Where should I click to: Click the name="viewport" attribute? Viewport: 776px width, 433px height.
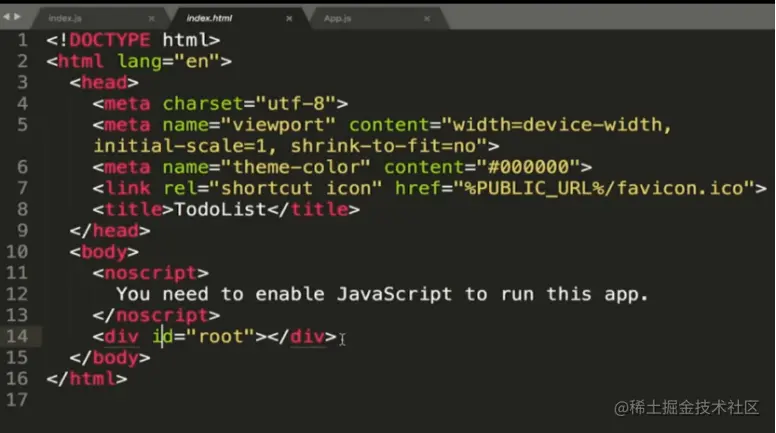click(249, 125)
